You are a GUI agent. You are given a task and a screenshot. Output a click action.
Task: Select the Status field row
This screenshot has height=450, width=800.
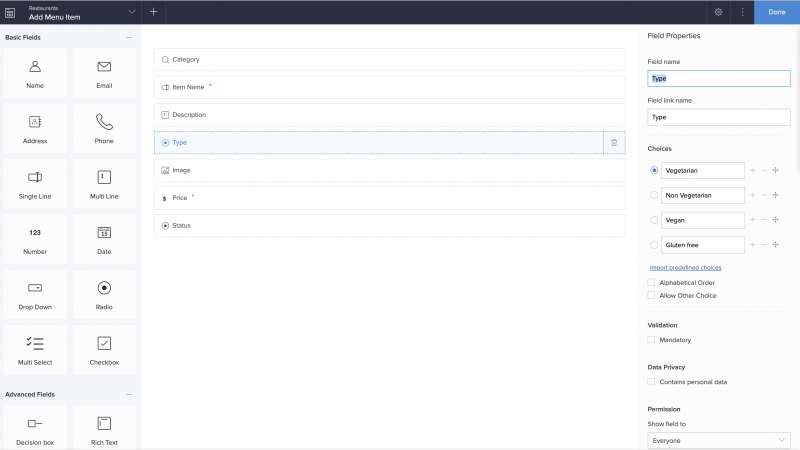pyautogui.click(x=390, y=226)
